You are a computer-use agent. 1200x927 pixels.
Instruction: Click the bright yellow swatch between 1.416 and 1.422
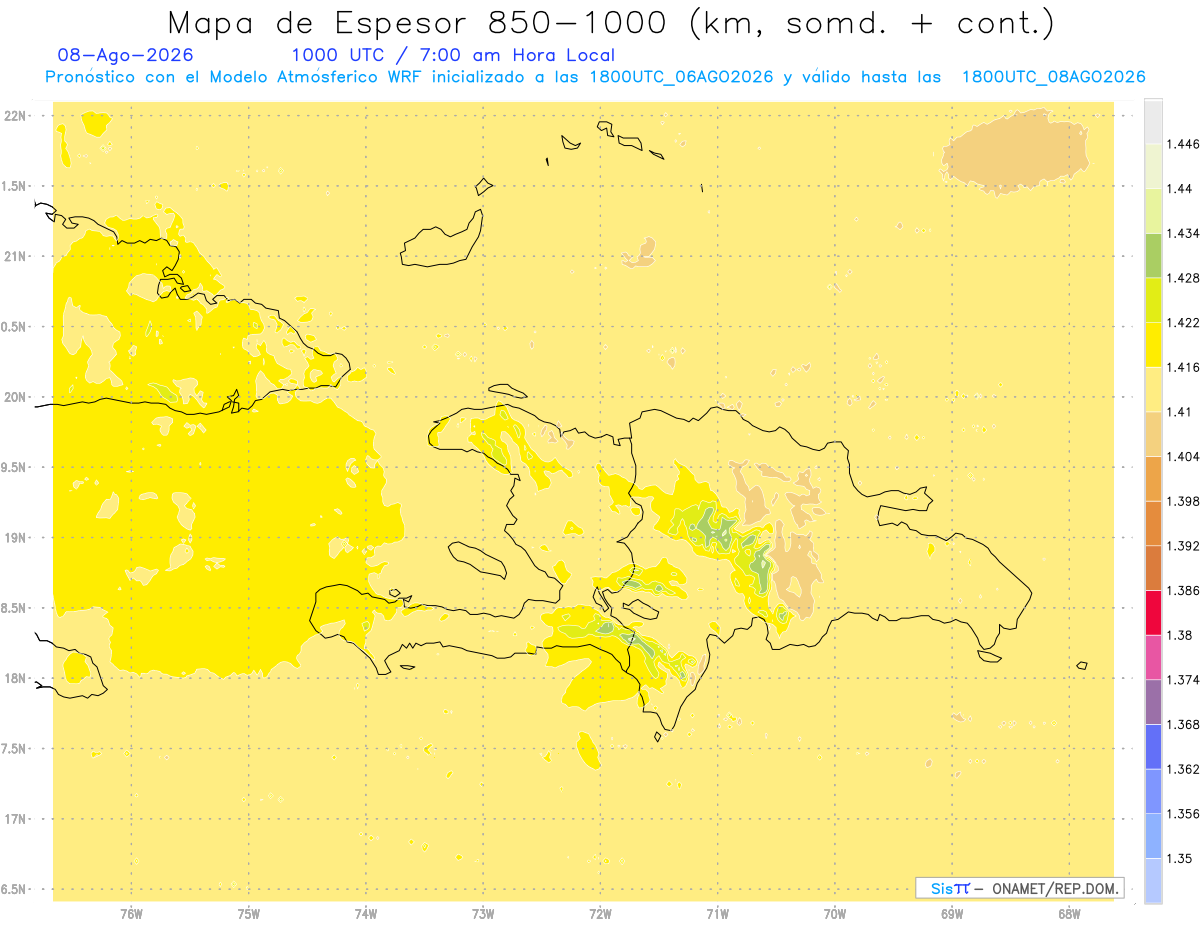coord(1153,345)
